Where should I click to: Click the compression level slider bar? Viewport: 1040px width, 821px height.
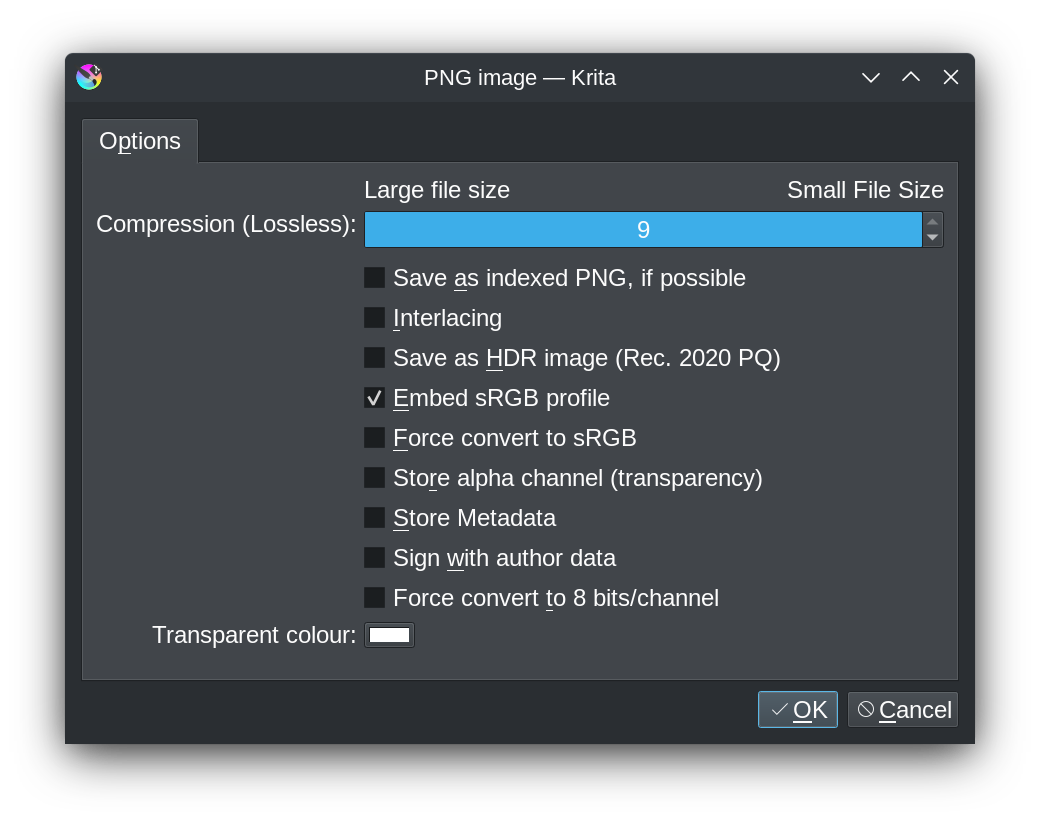click(x=643, y=229)
